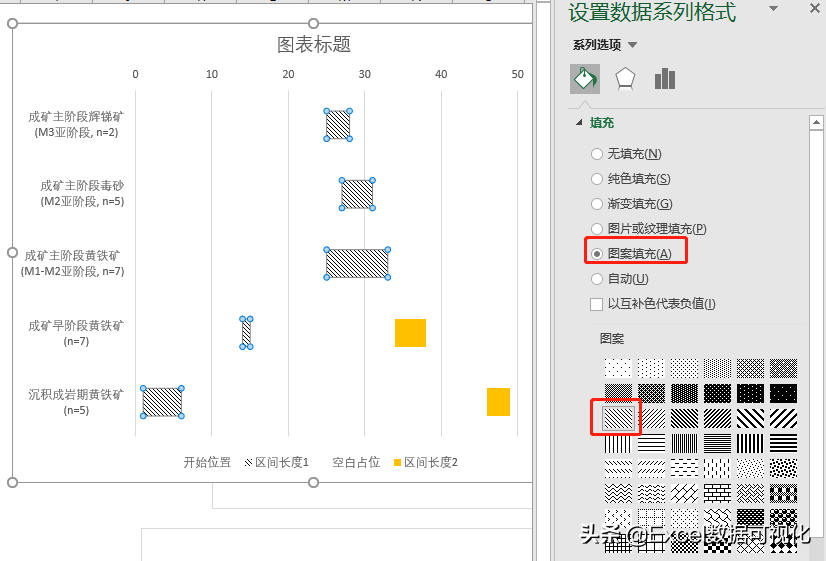This screenshot has height=561, width=826.
Task: Click the axis label 成矿主阶段辉锑矿 (M3亚阶段, n=2)
Action: coord(76,125)
